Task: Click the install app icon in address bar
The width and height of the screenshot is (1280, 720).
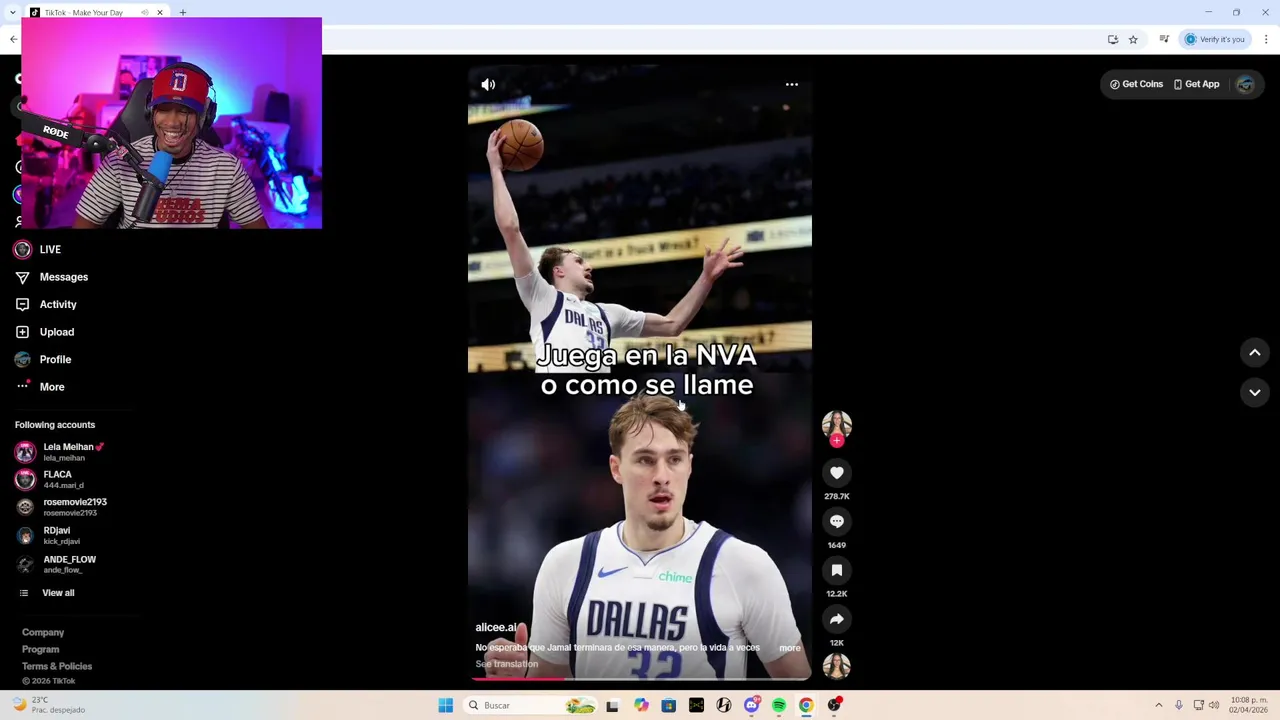Action: pyautogui.click(x=1113, y=39)
